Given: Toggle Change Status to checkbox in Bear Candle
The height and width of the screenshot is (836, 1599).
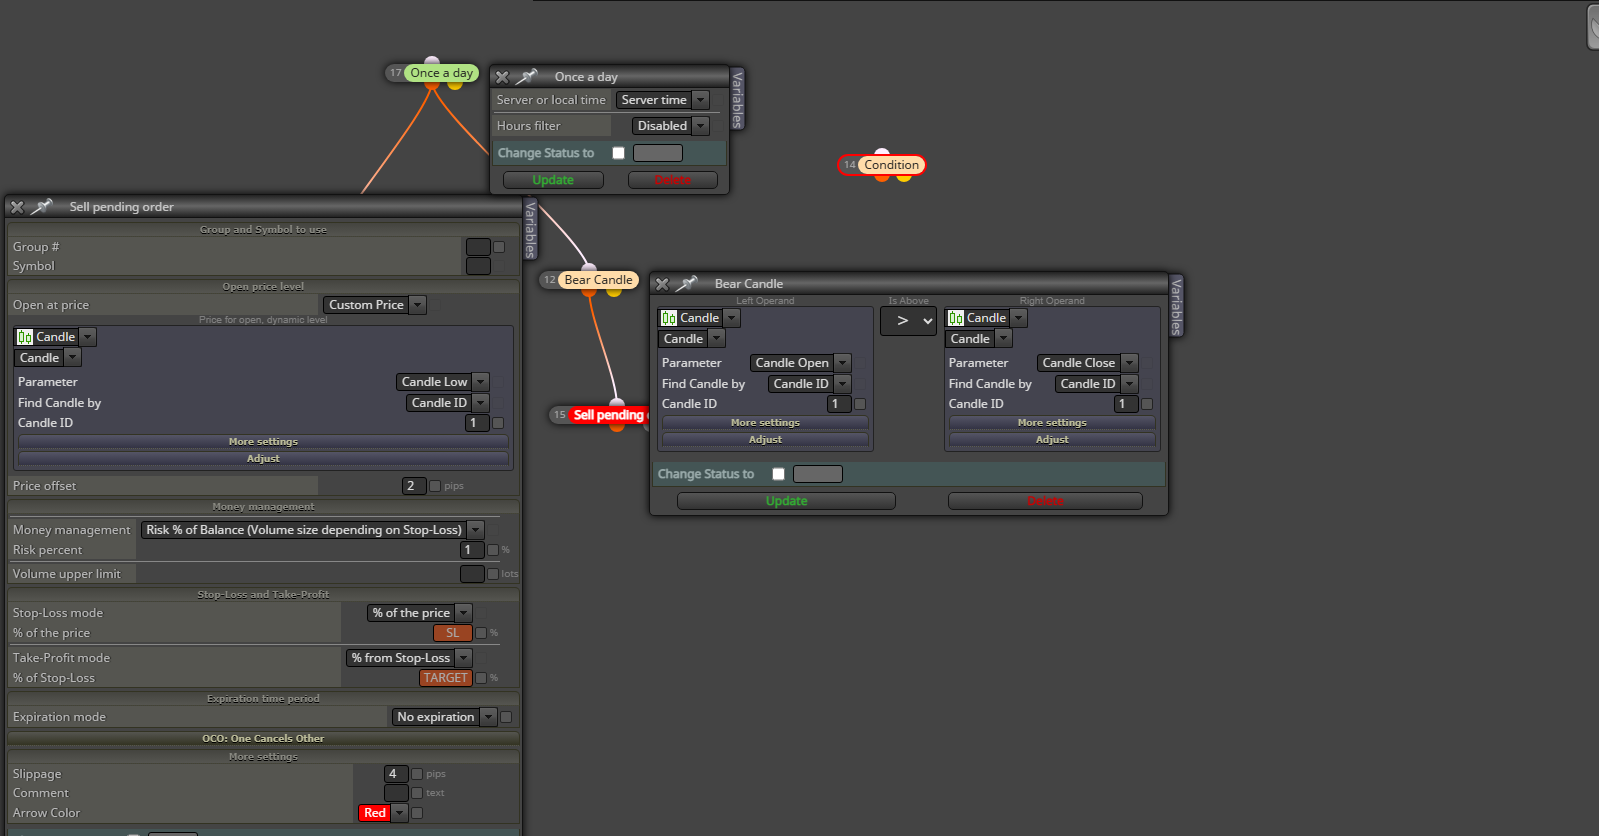Looking at the screenshot, I should [778, 474].
